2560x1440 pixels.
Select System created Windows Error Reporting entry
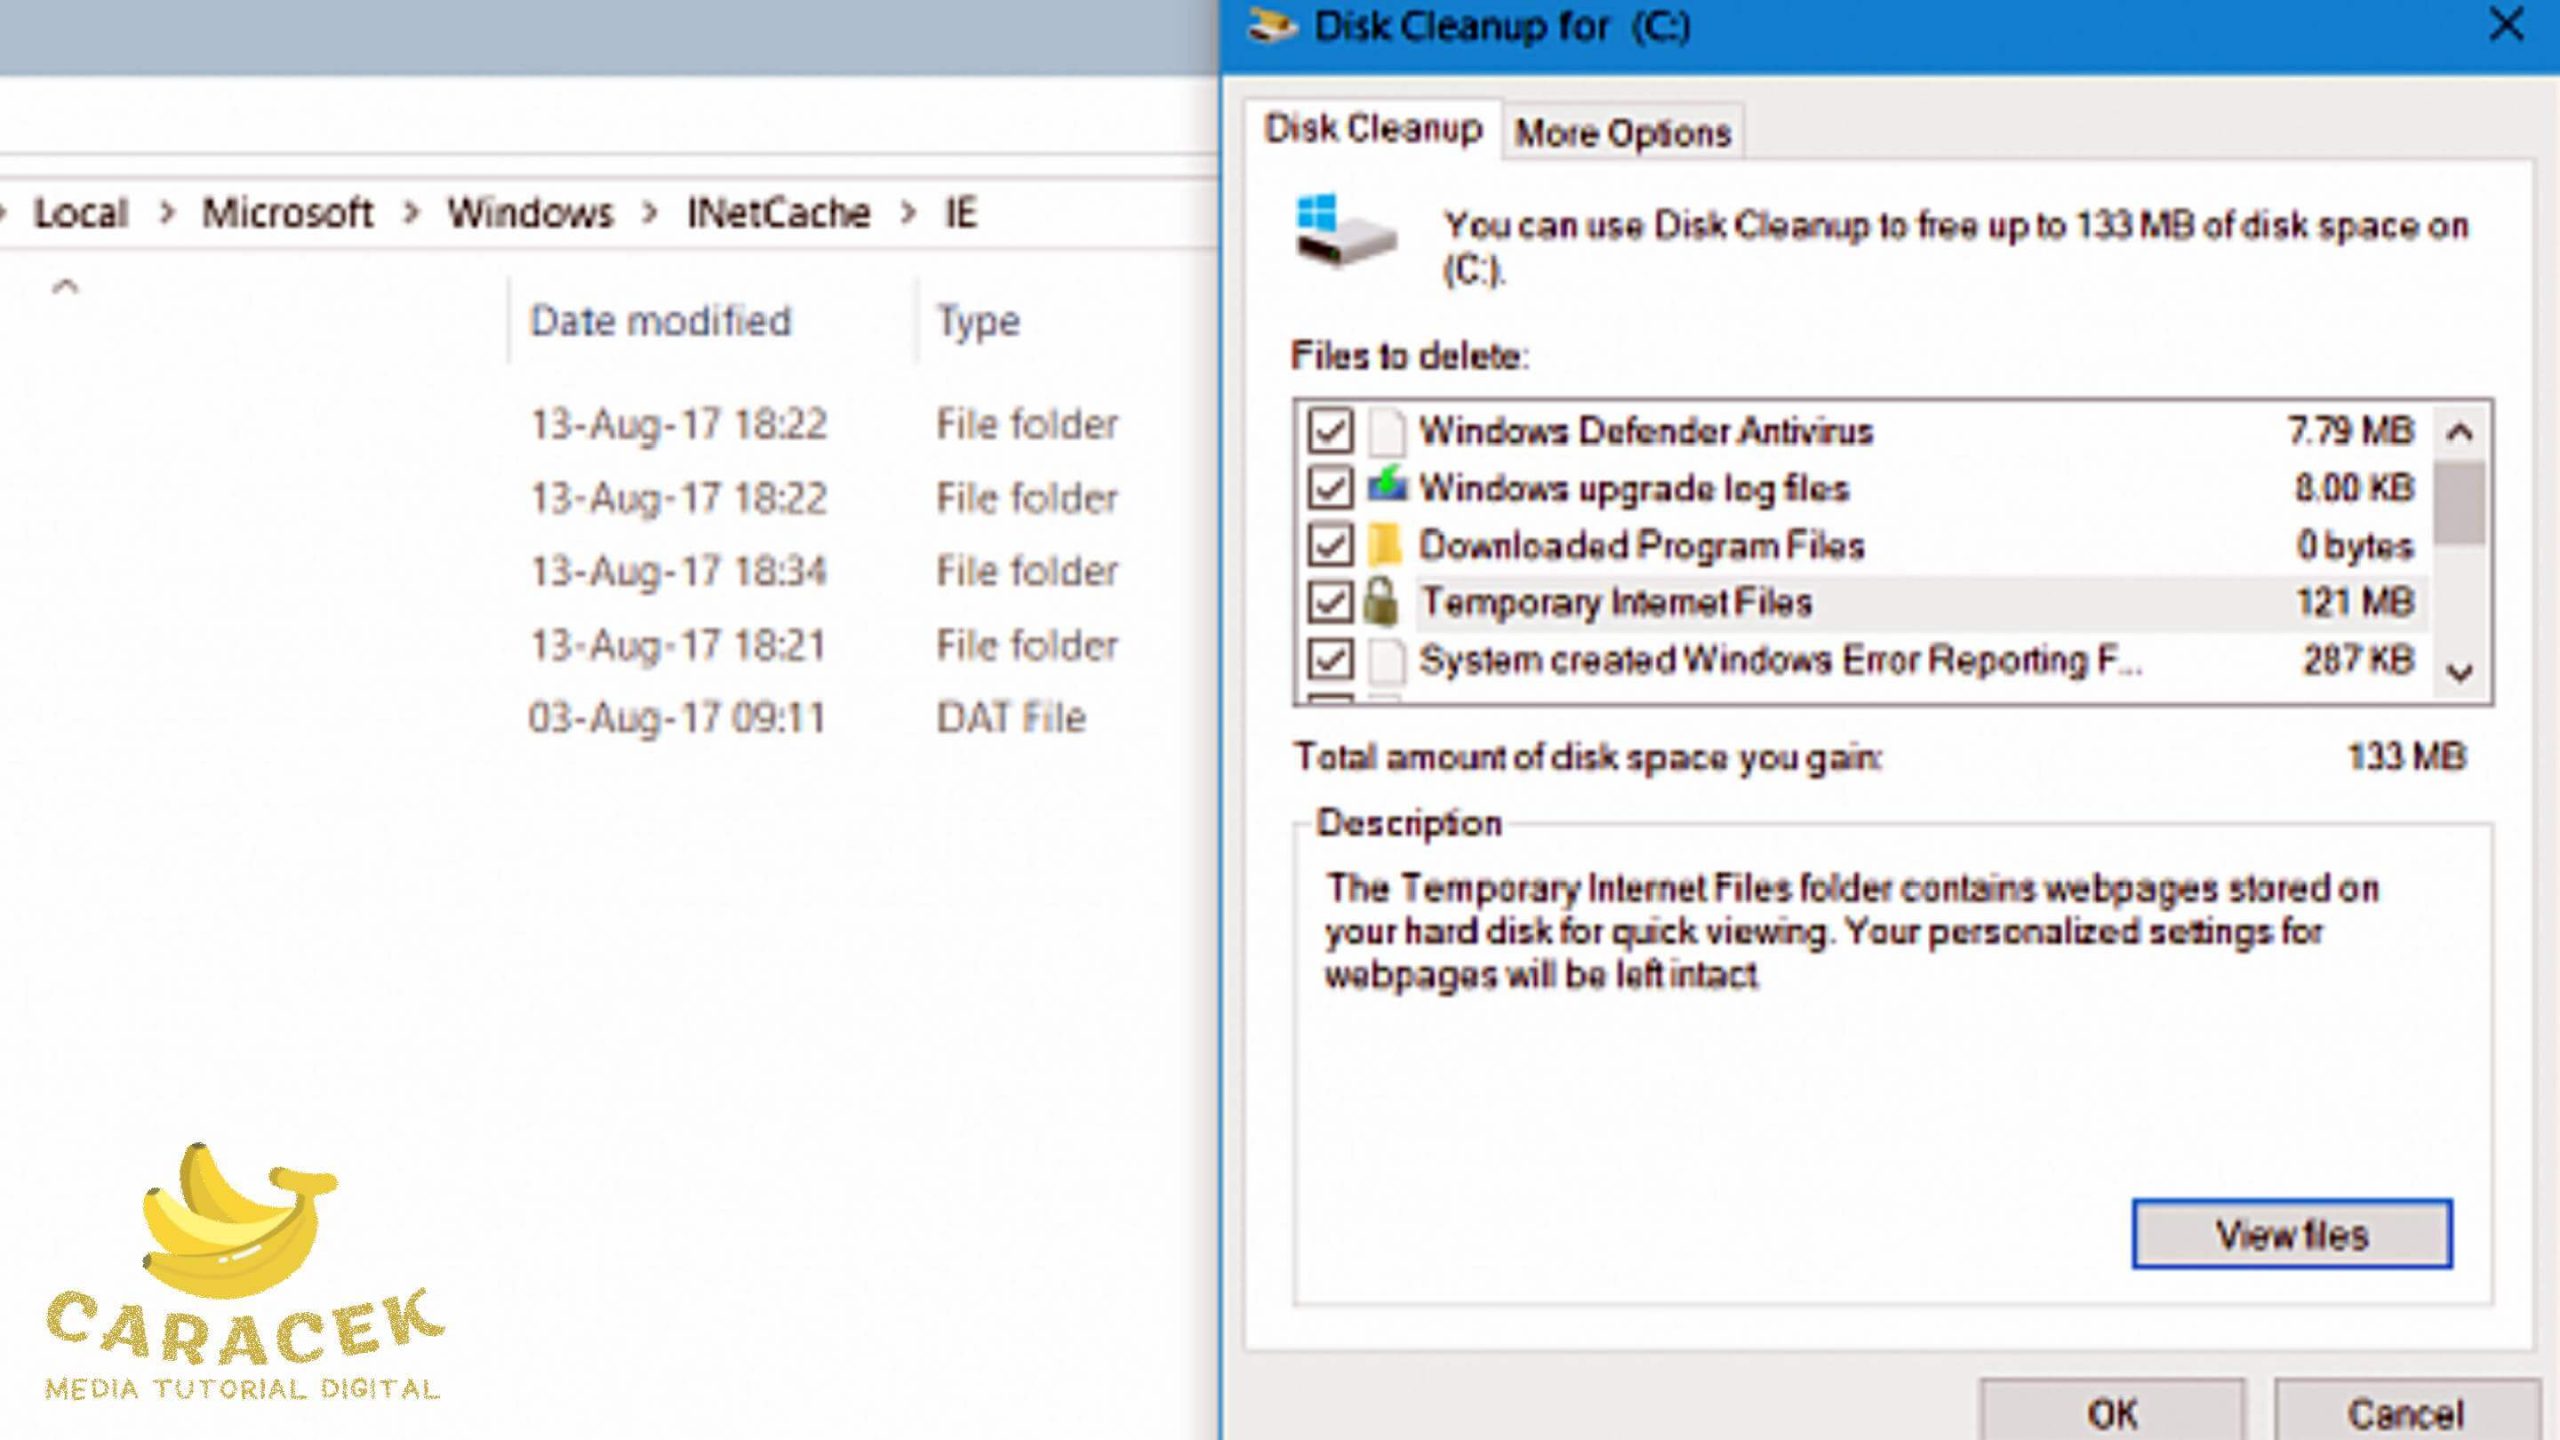tap(1780, 660)
